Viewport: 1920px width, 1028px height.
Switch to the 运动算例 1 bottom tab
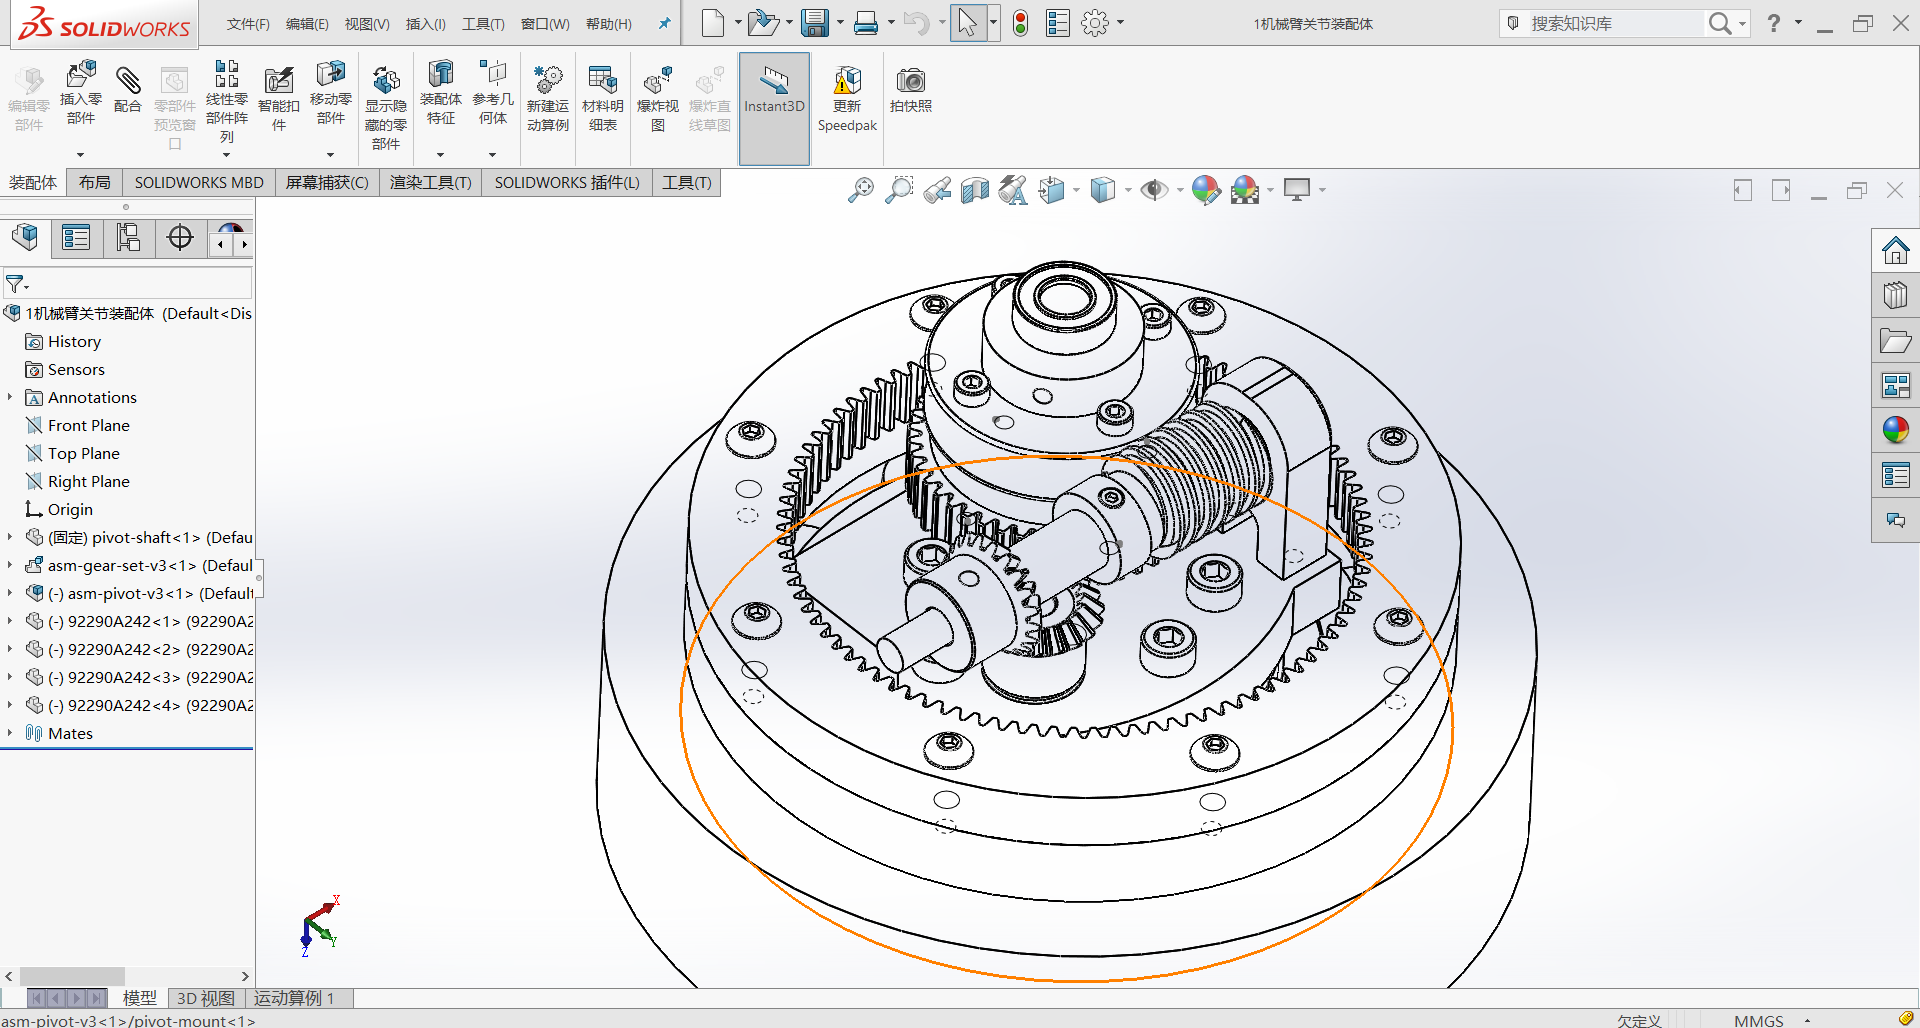pyautogui.click(x=294, y=998)
